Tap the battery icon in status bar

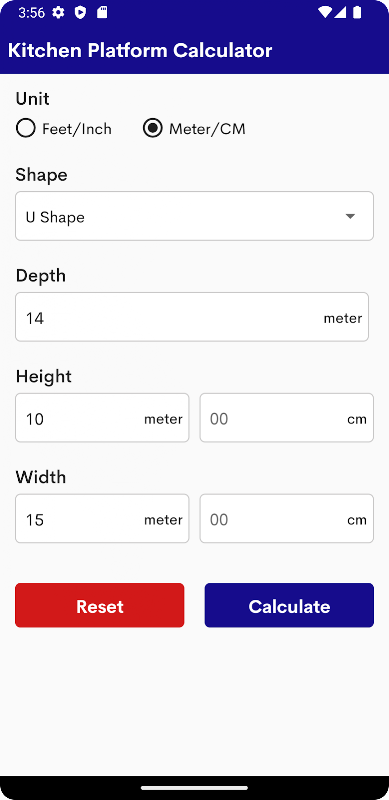click(357, 13)
